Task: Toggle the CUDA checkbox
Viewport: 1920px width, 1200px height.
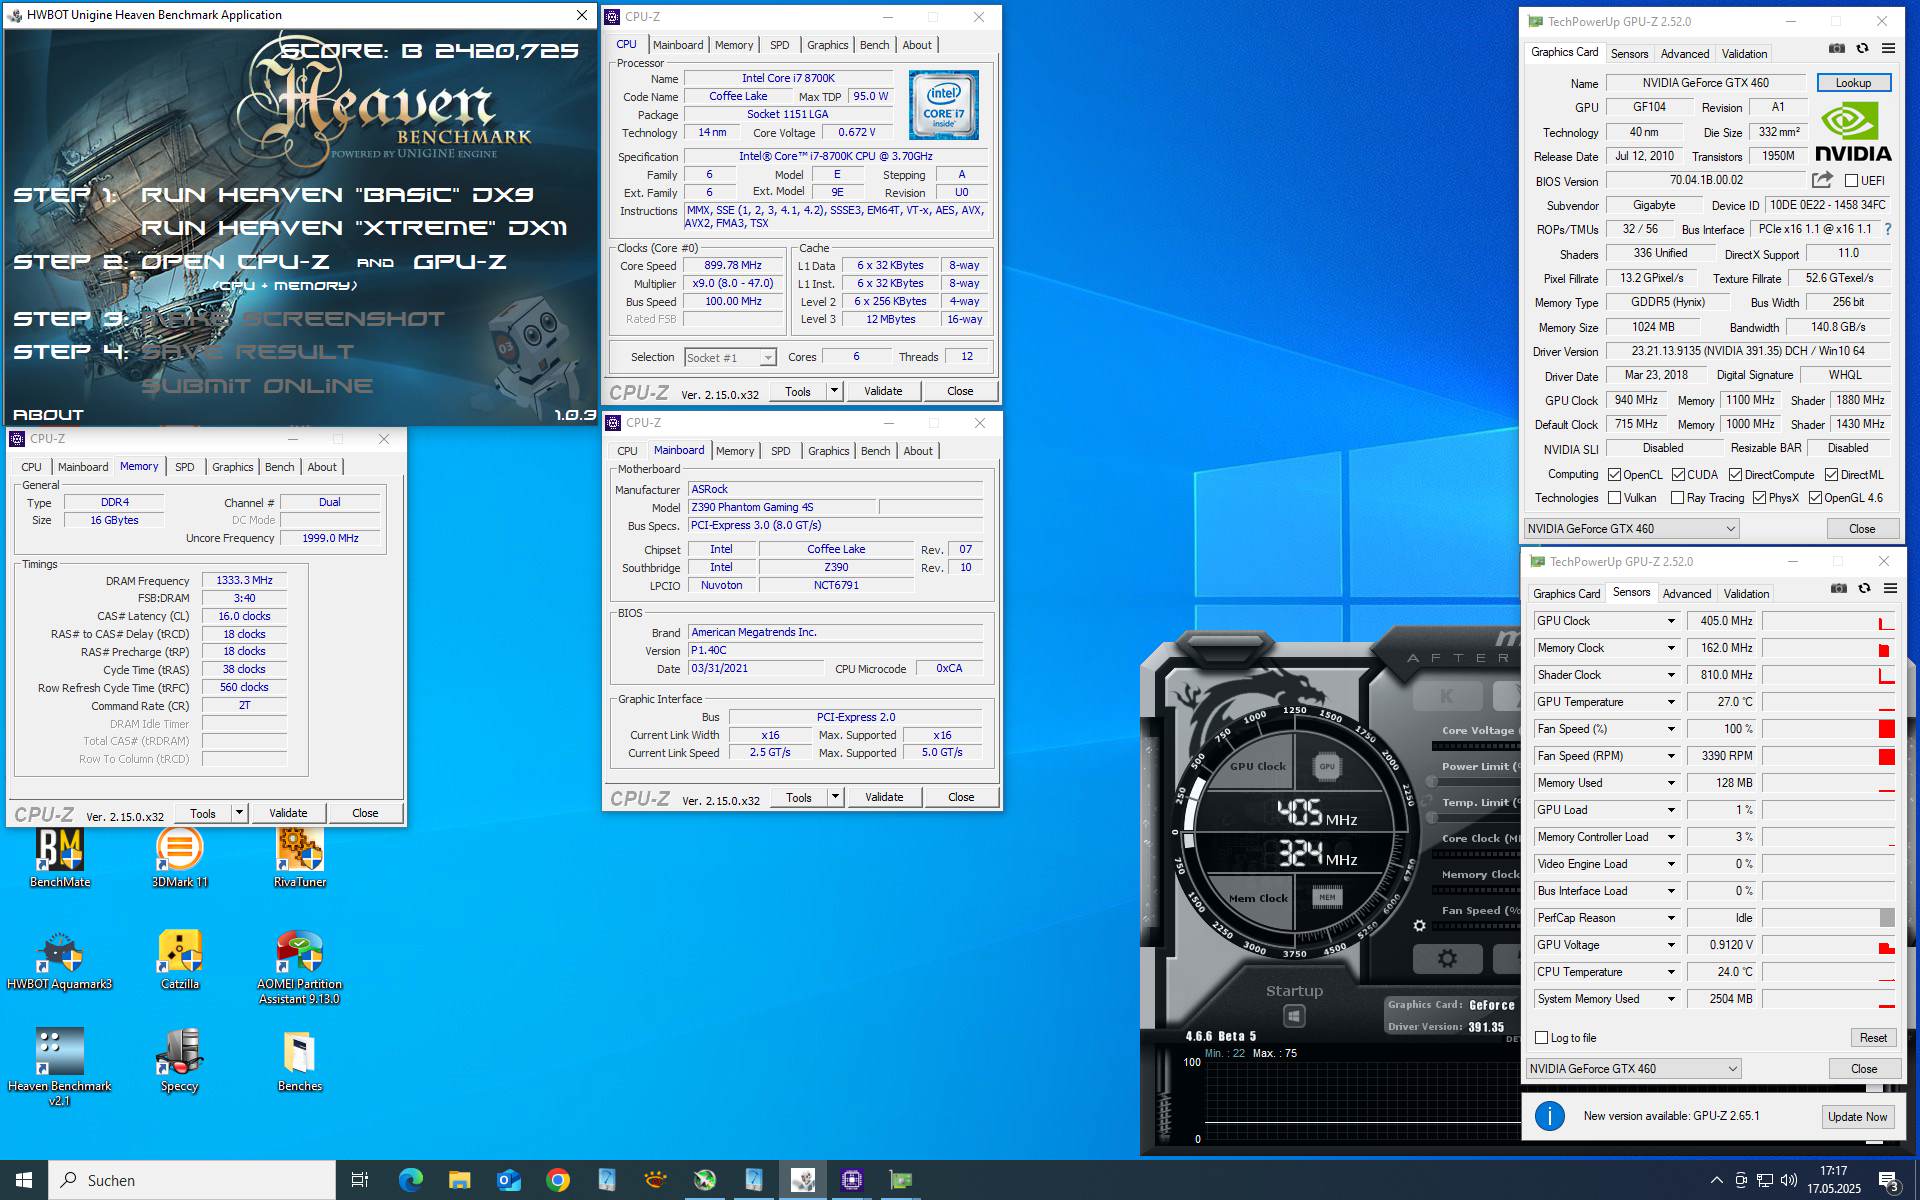Action: pyautogui.click(x=1678, y=475)
